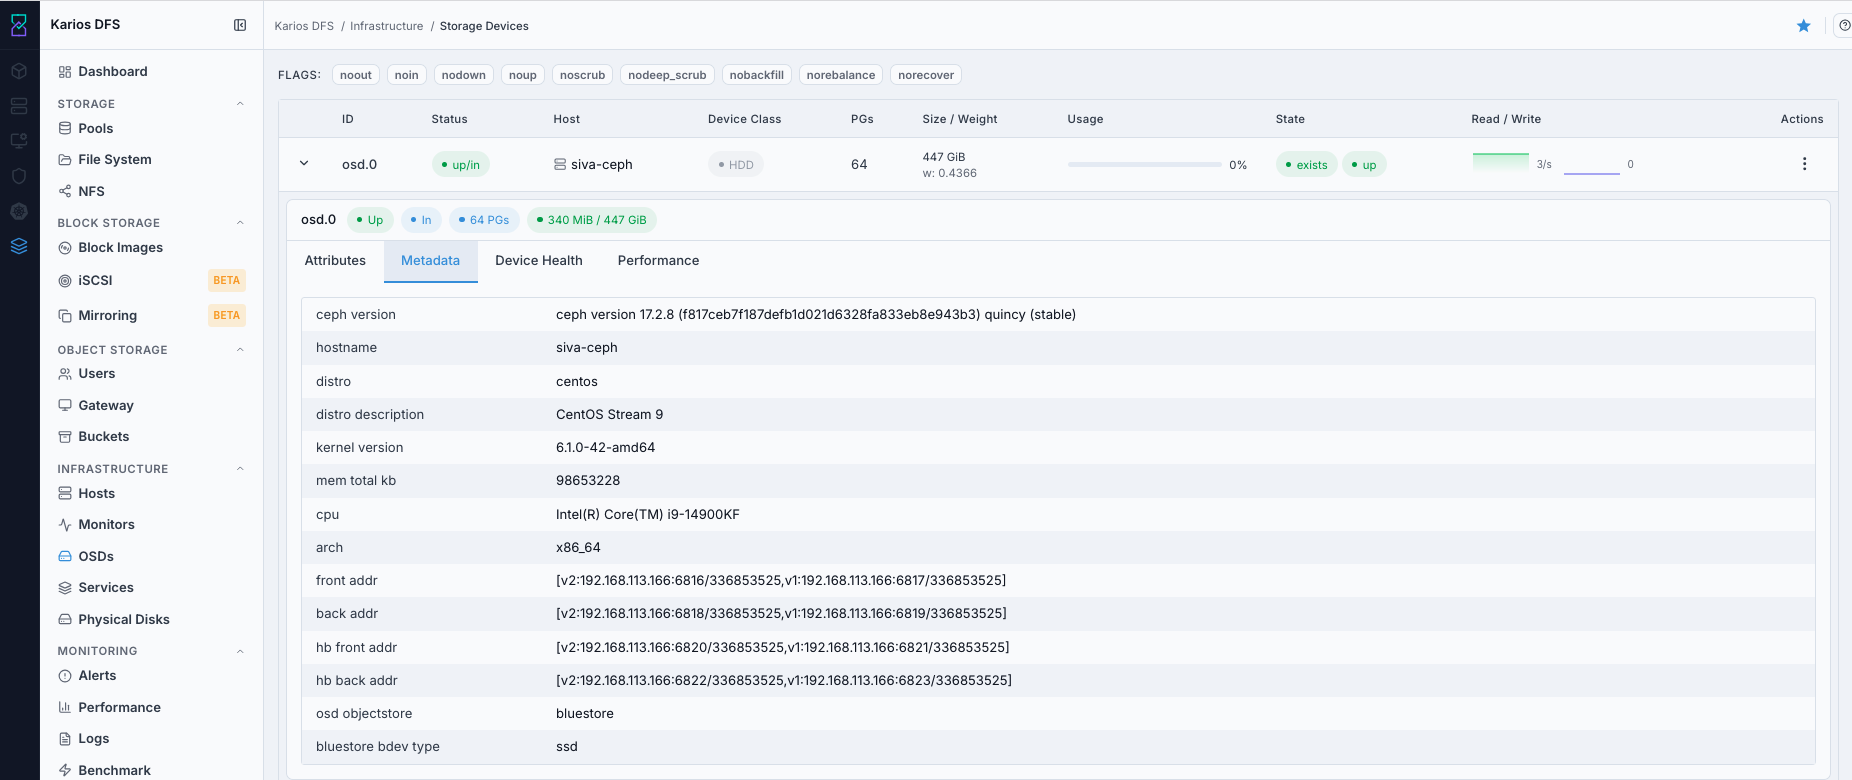
Task: Click the up/in status badge
Action: coord(461,165)
